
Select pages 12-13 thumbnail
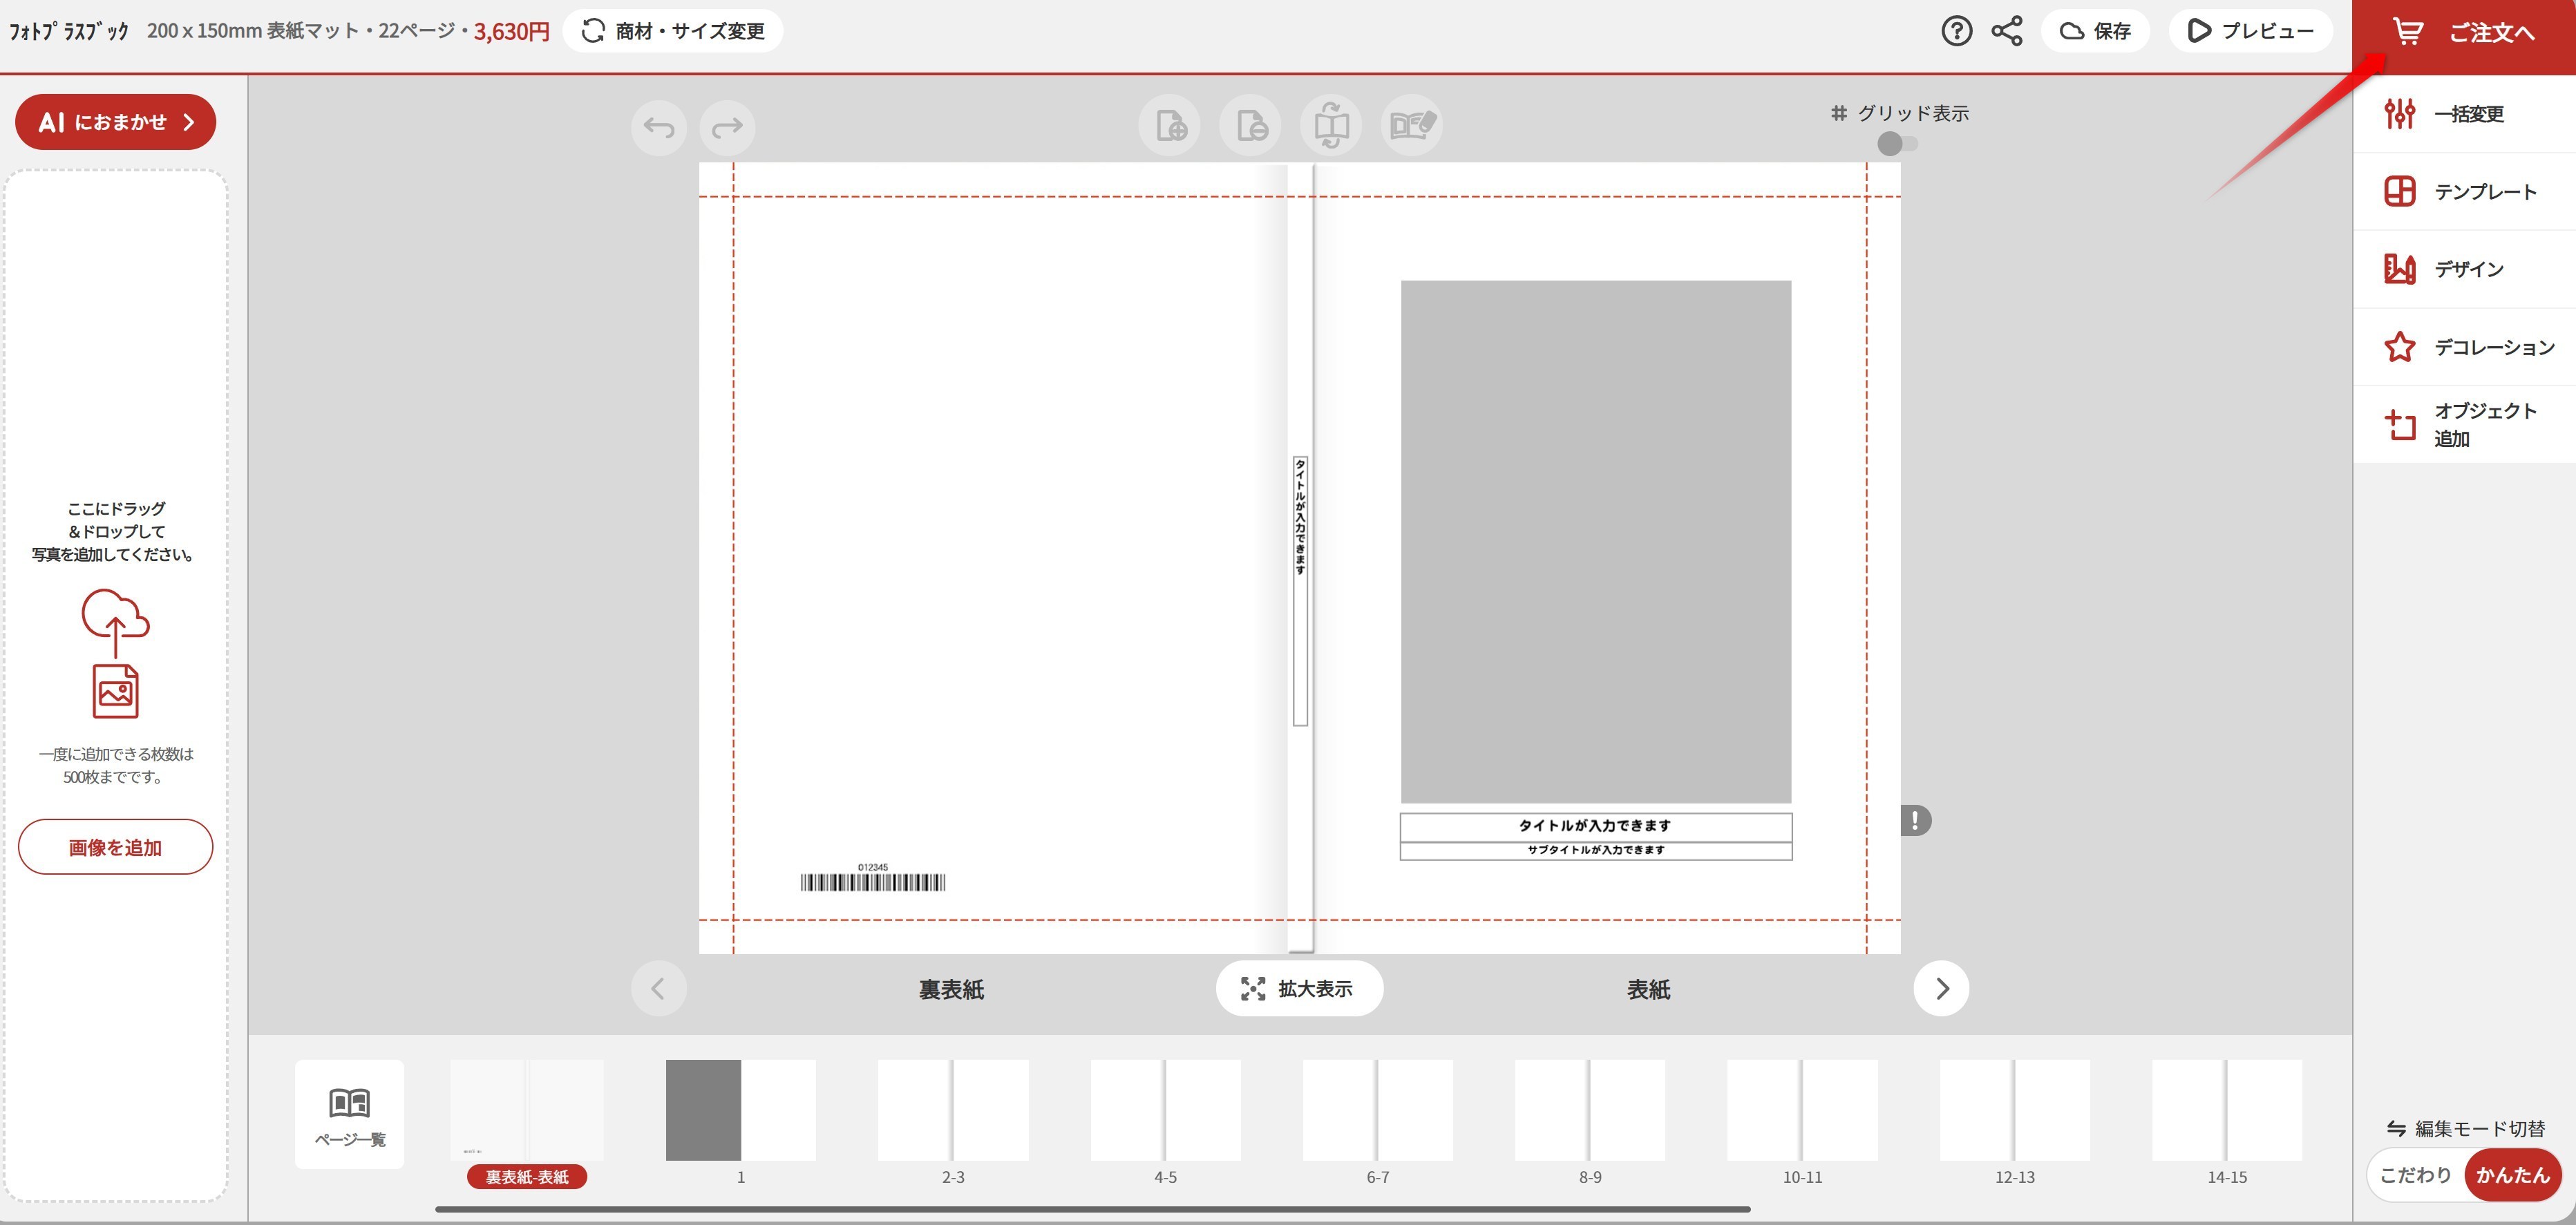point(2015,1110)
